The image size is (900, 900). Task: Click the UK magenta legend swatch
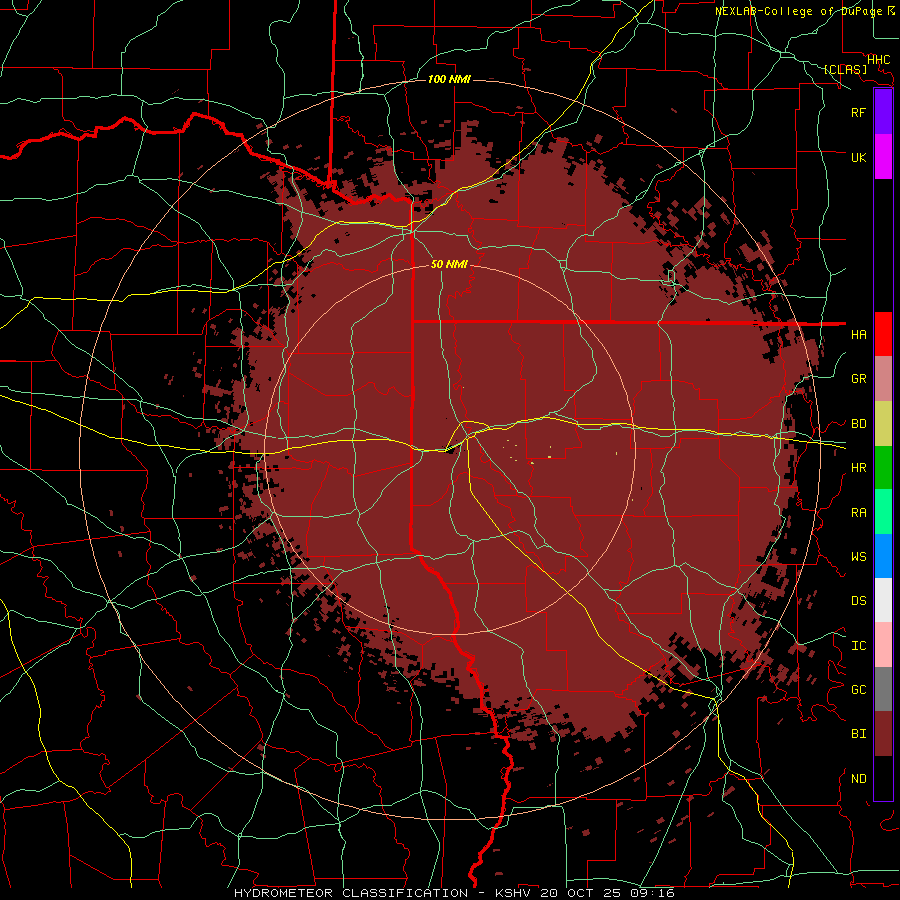[883, 157]
